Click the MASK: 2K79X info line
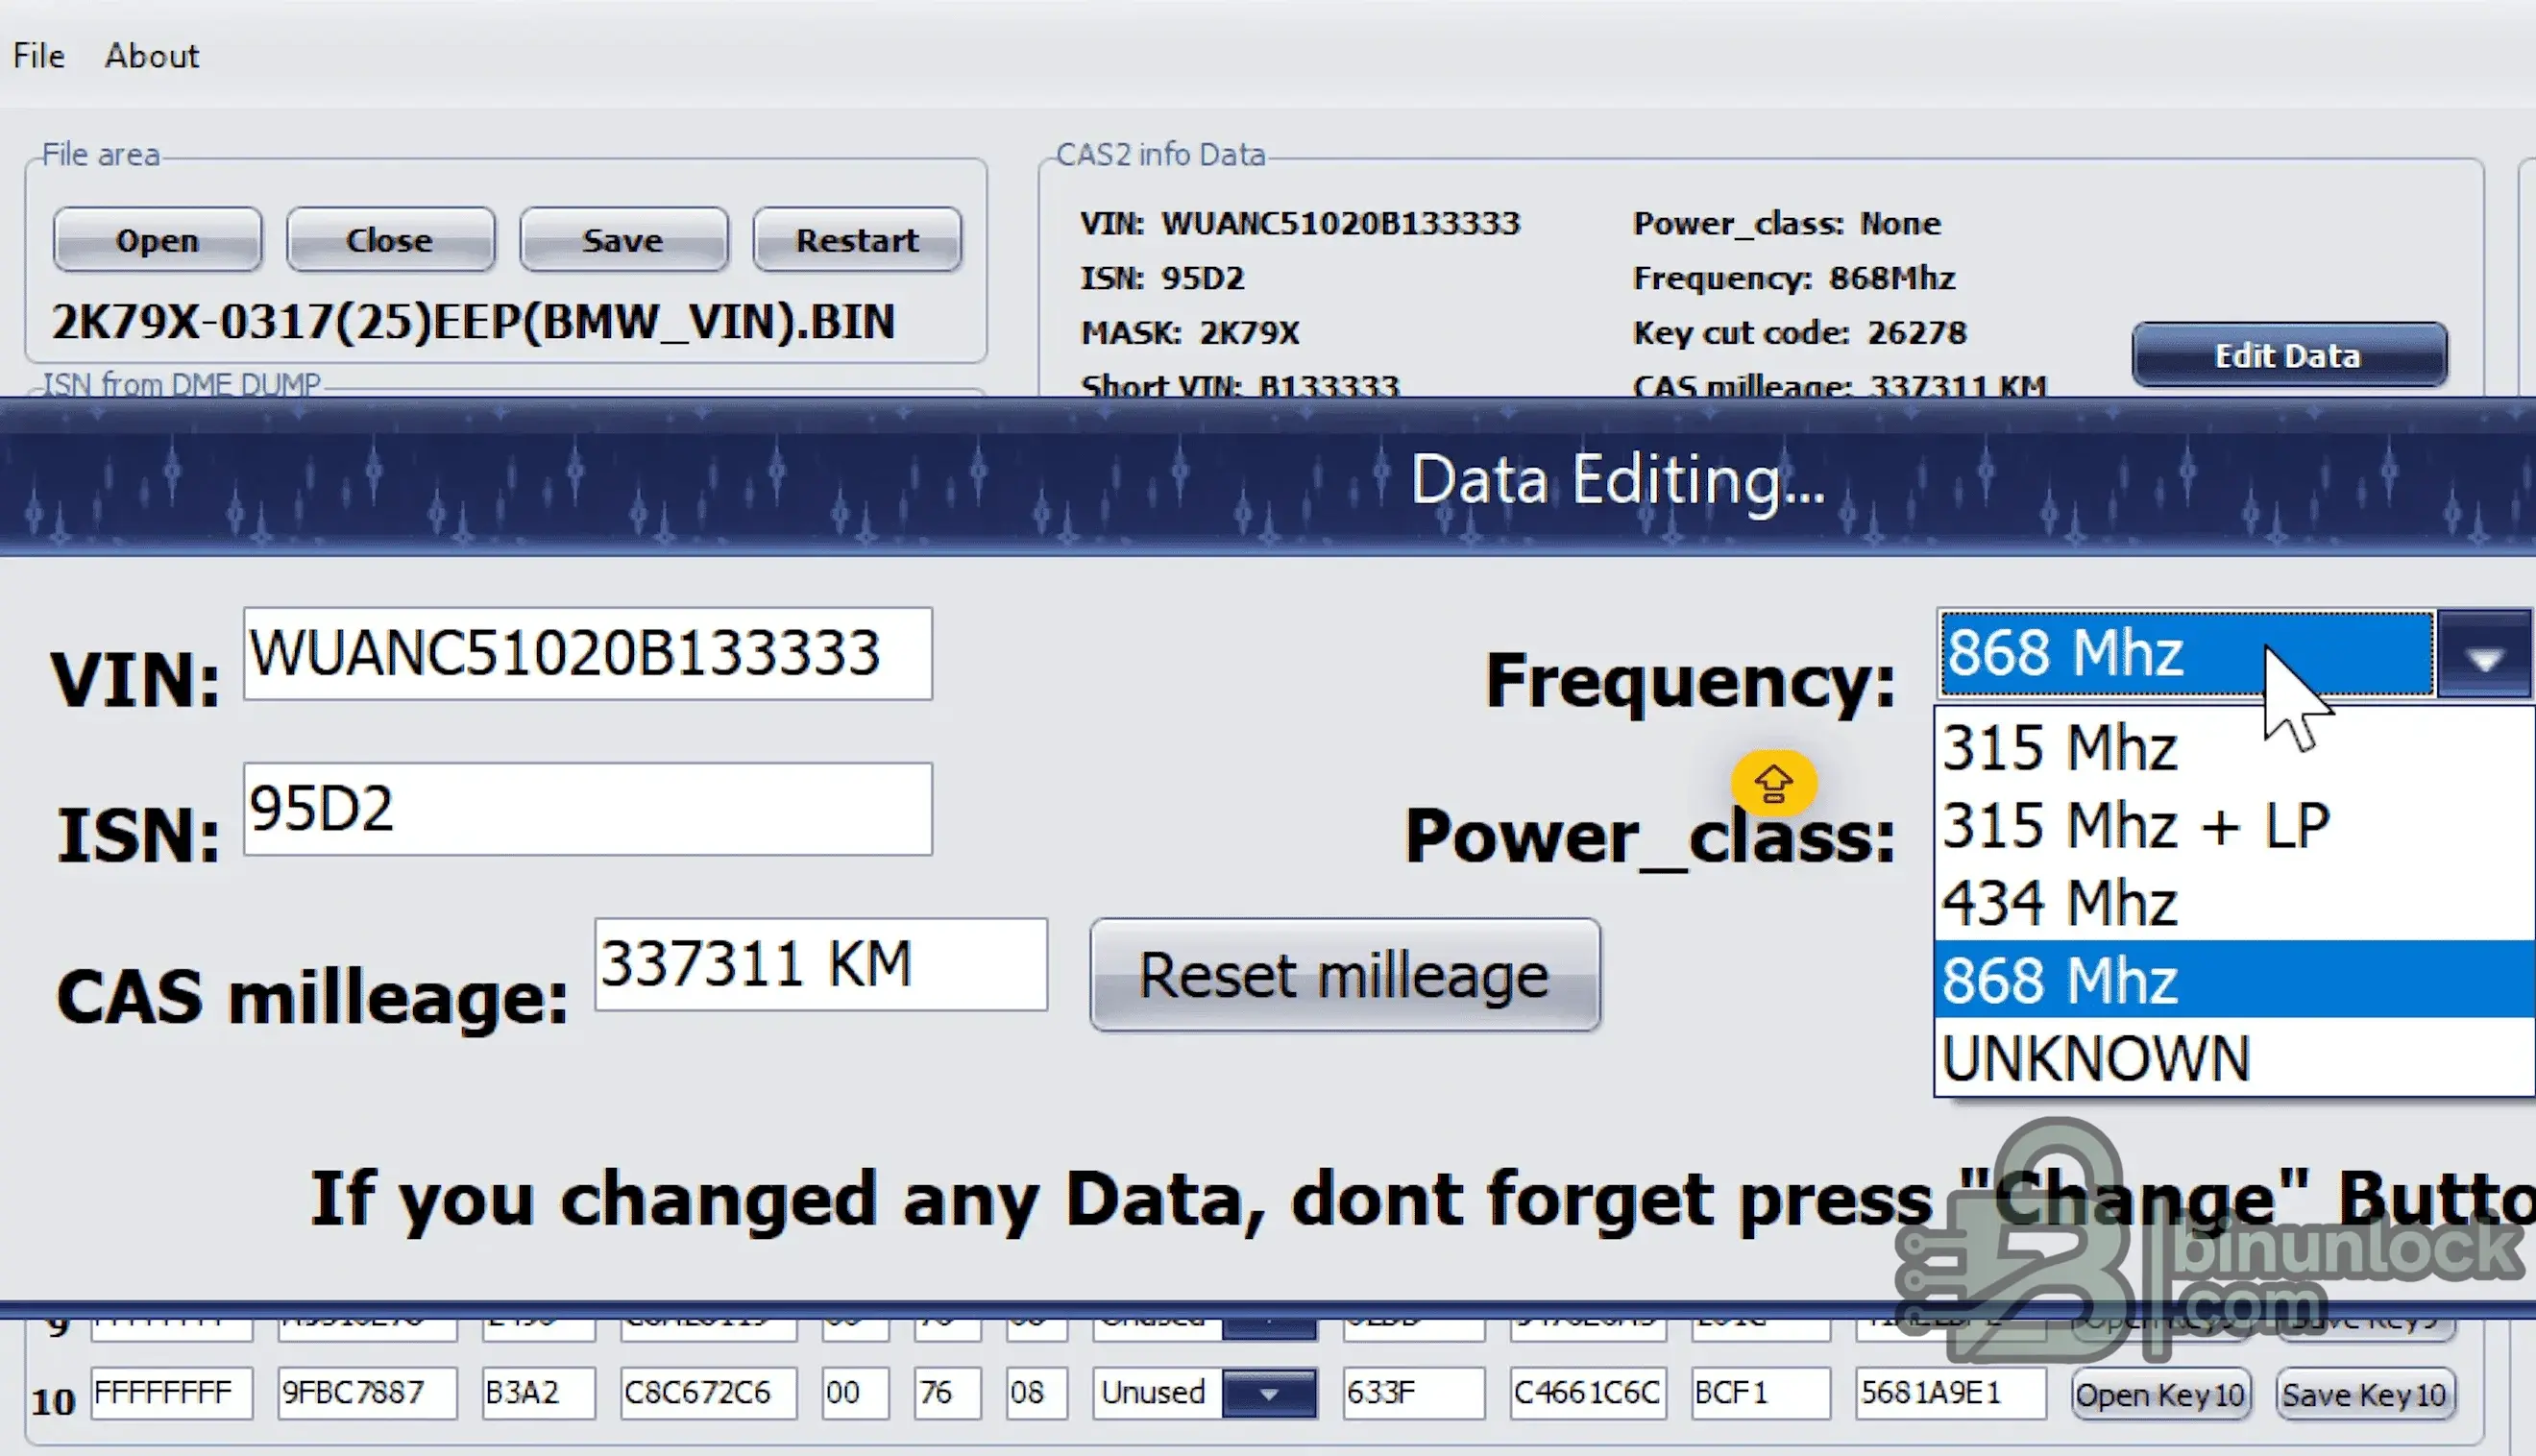Screen dimensions: 2536x1456 coord(1190,332)
